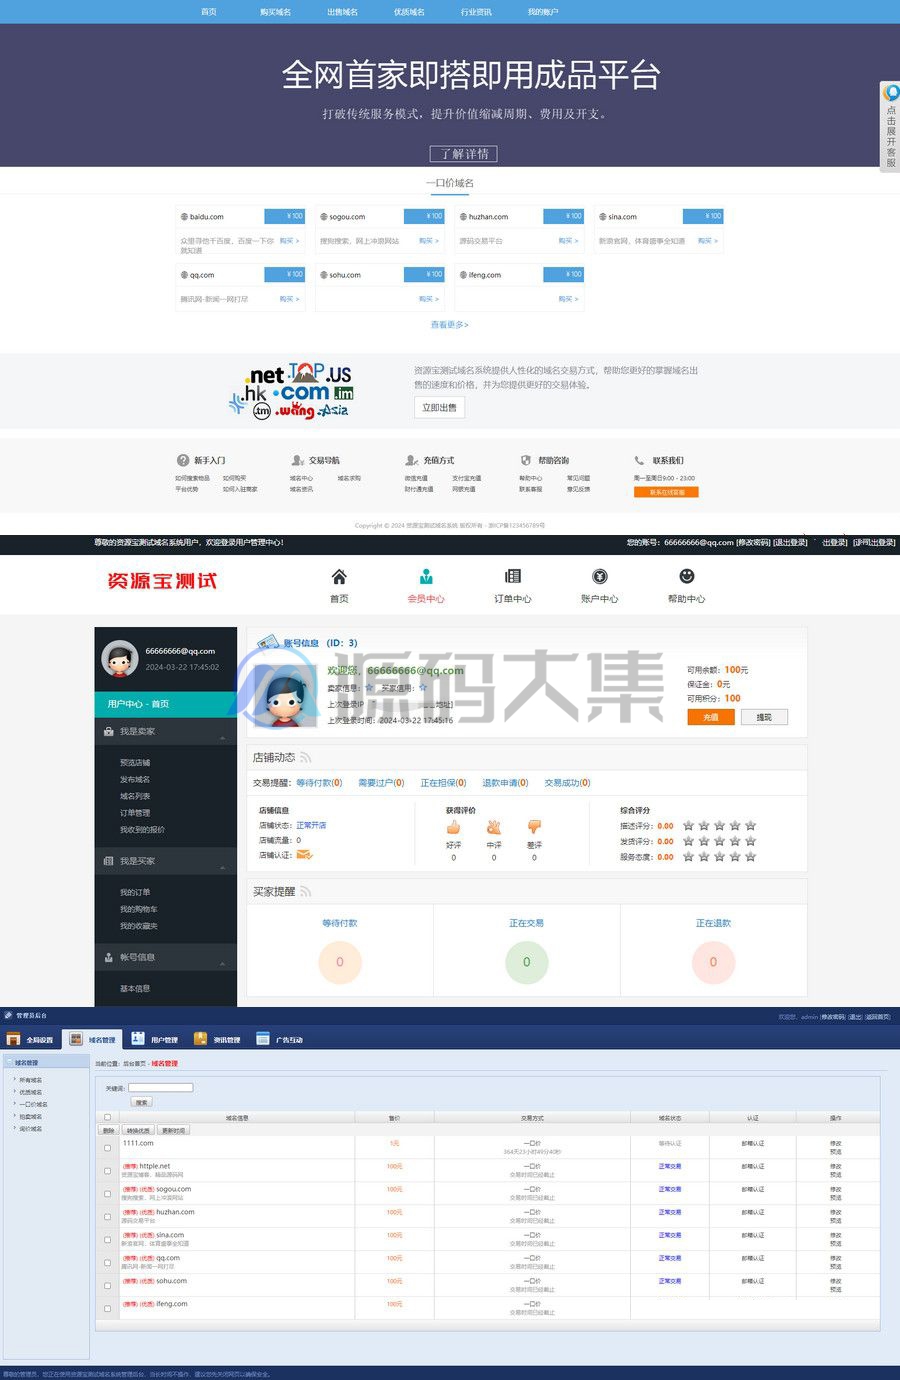Click the orange 充值 recharge button
This screenshot has height=1380, width=900.
click(711, 717)
